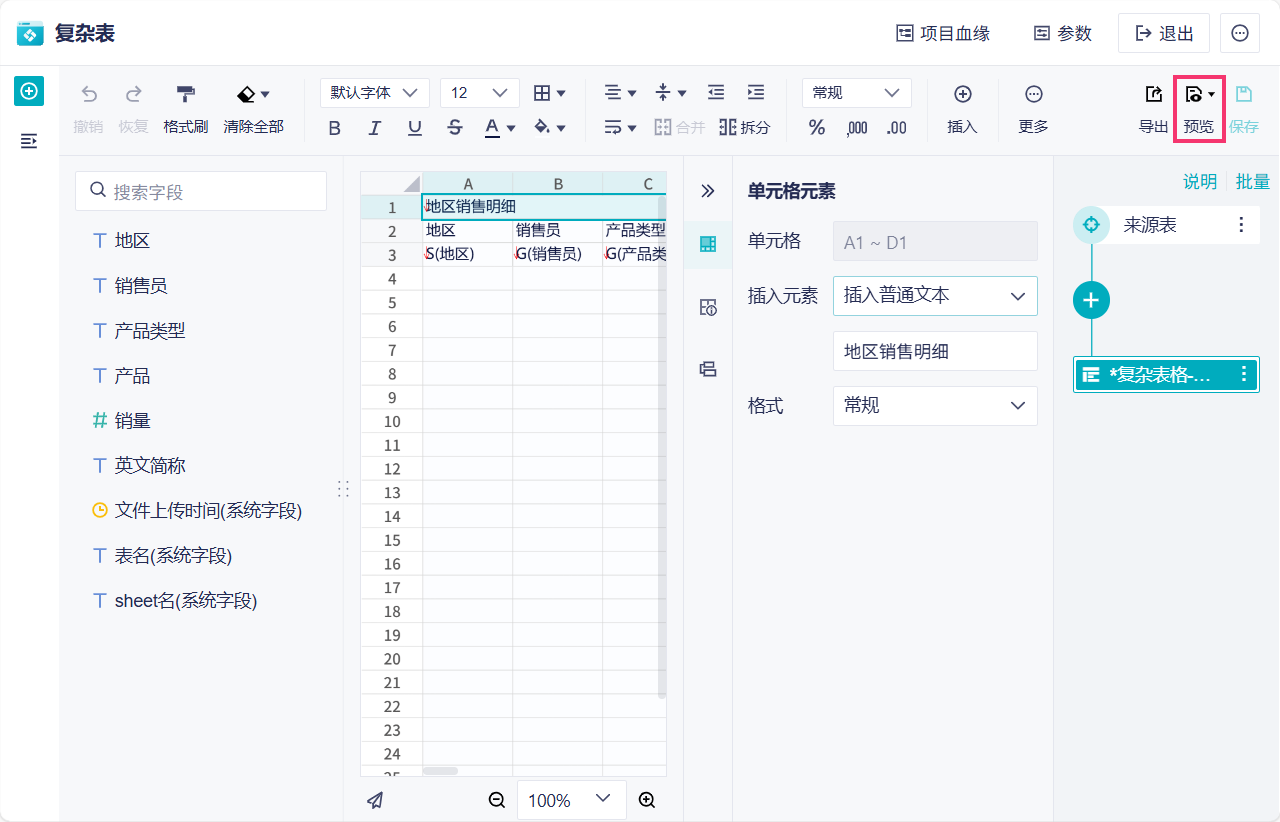Click the text input containing 地区销售明细
This screenshot has height=822, width=1280.
(935, 351)
